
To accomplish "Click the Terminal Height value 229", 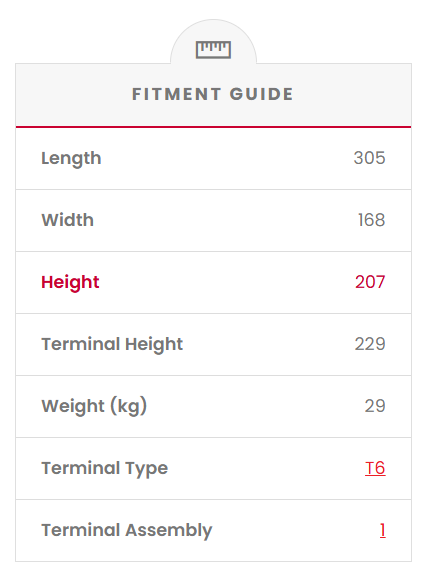I will tap(370, 344).
